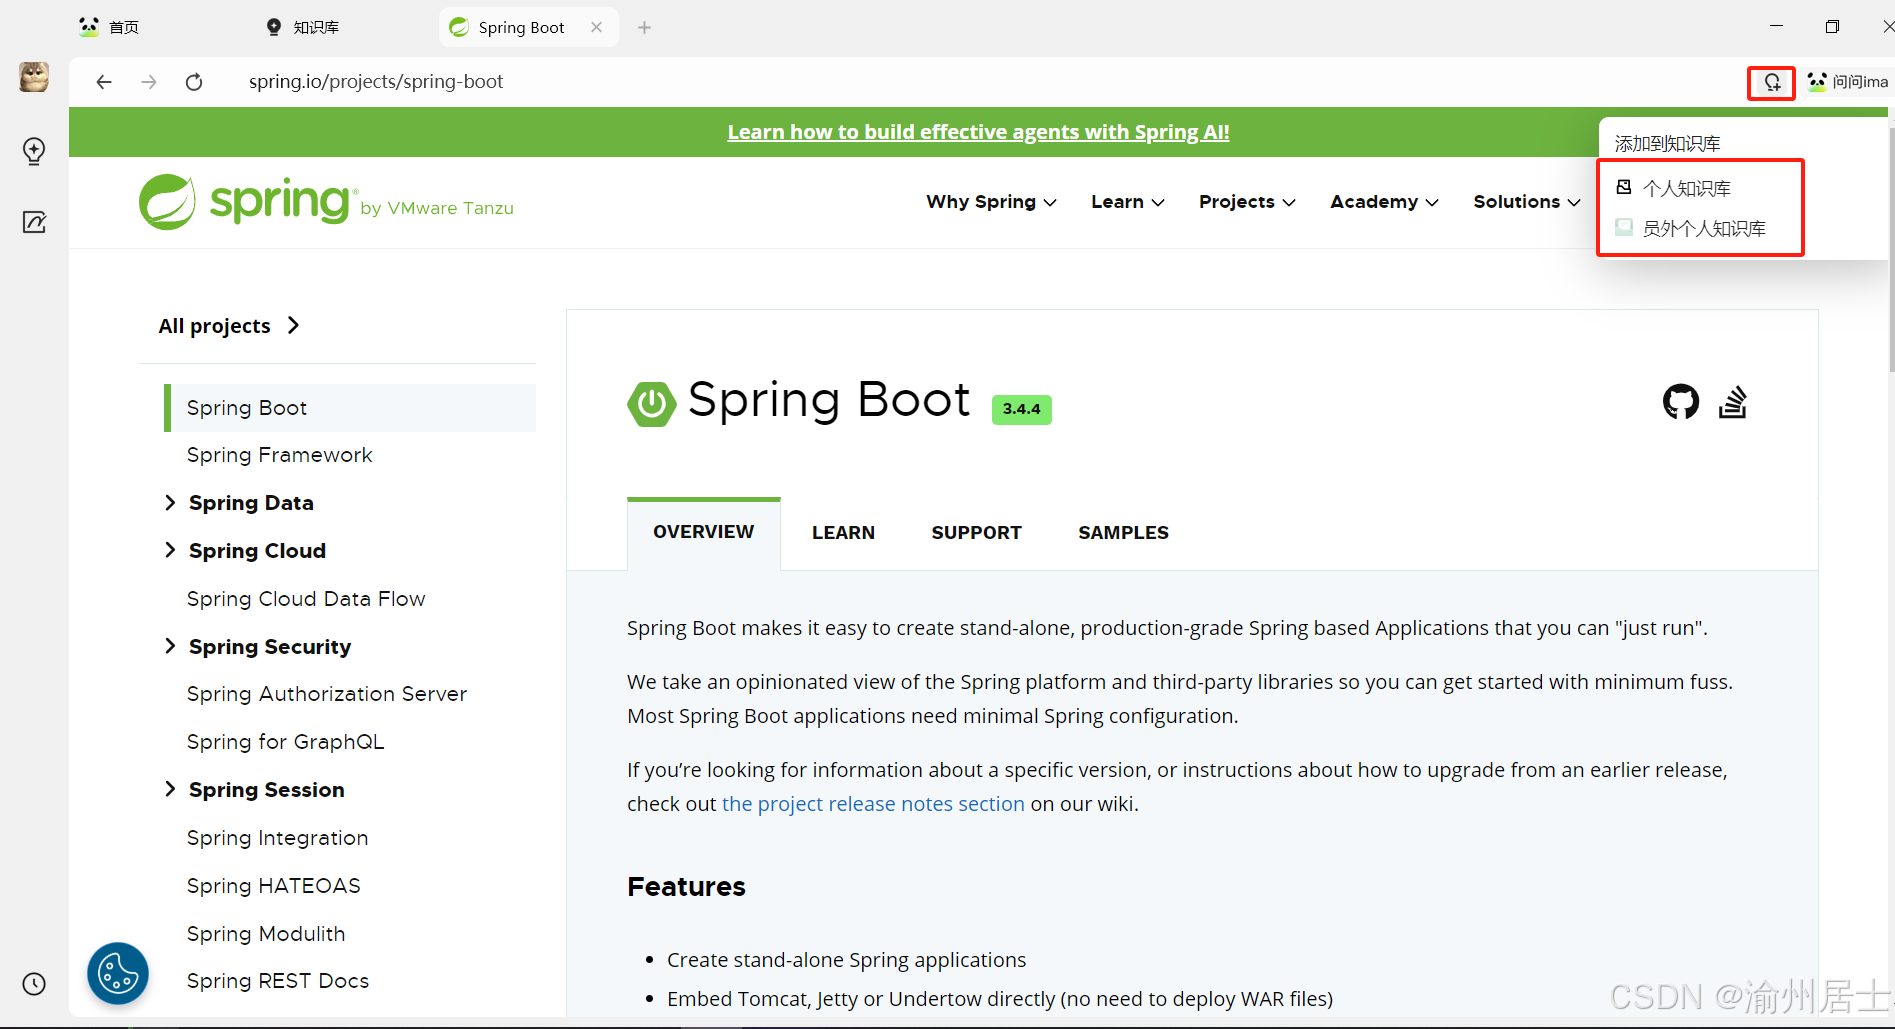Screen dimensions: 1895x1029
Task: Switch to the 首页 tab
Action: [110, 27]
